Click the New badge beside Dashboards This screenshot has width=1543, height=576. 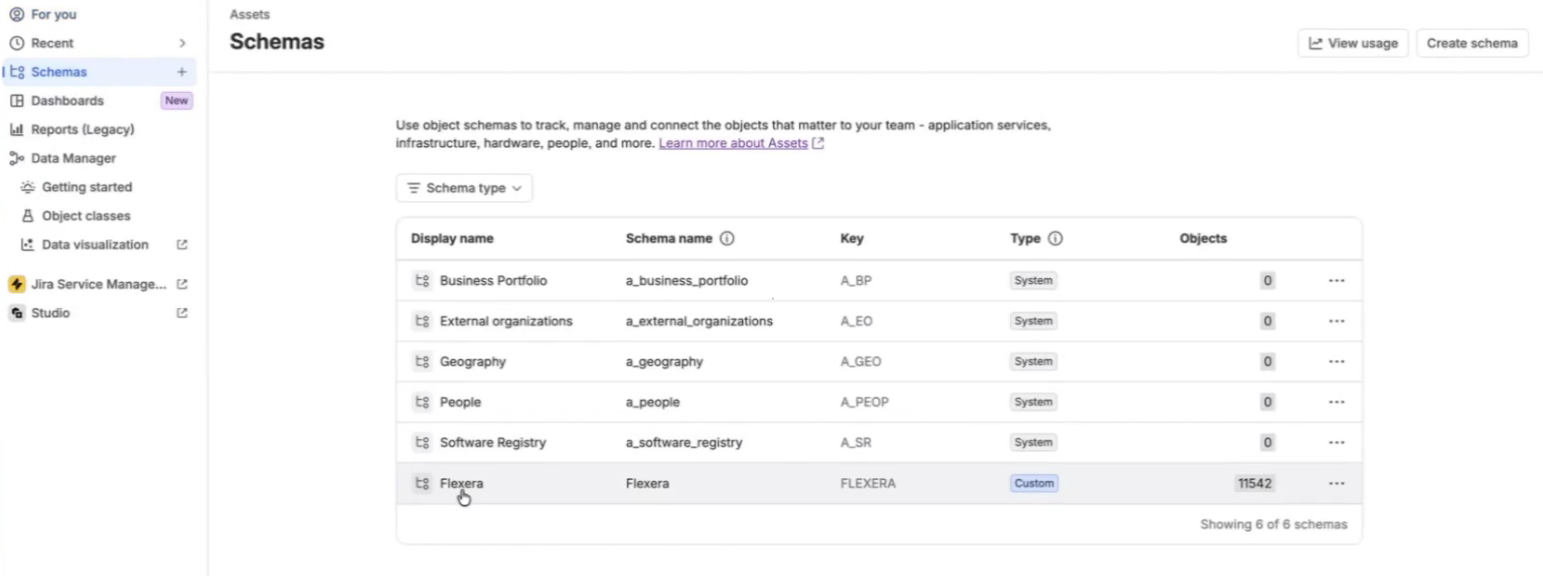click(x=176, y=101)
